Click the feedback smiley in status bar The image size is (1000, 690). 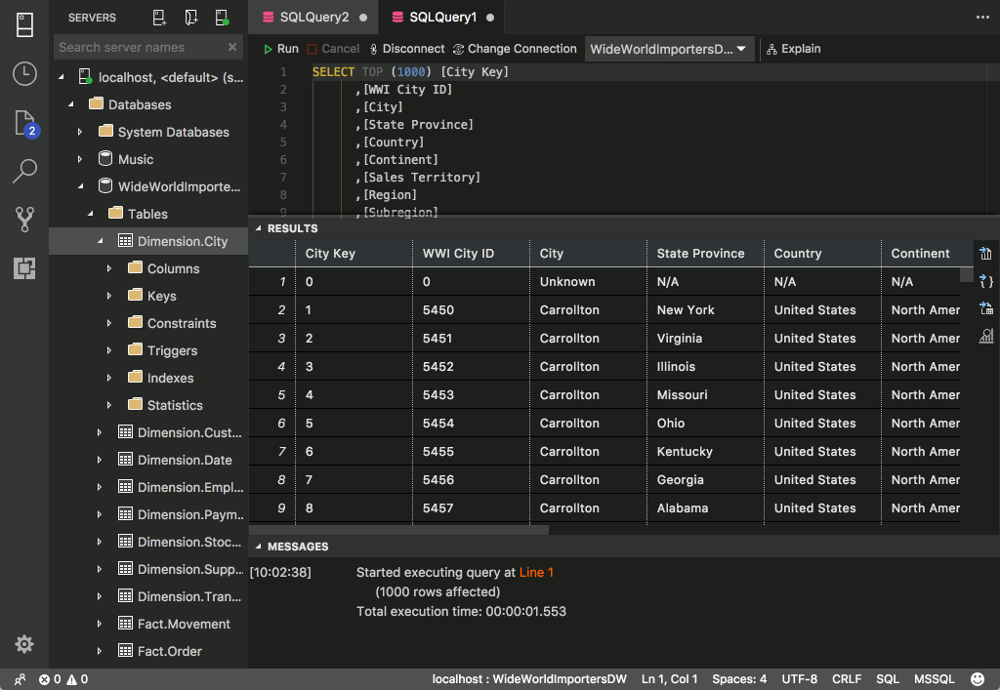coord(976,679)
